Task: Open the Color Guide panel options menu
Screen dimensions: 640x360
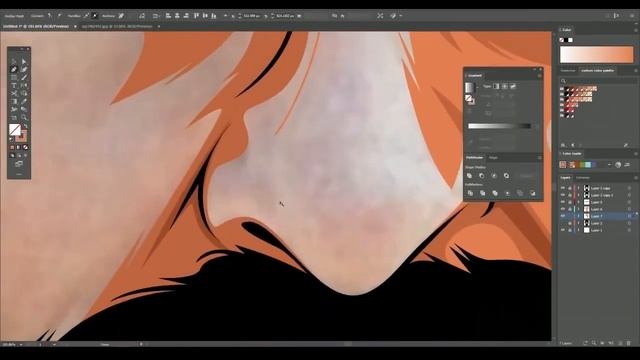Action: click(636, 154)
